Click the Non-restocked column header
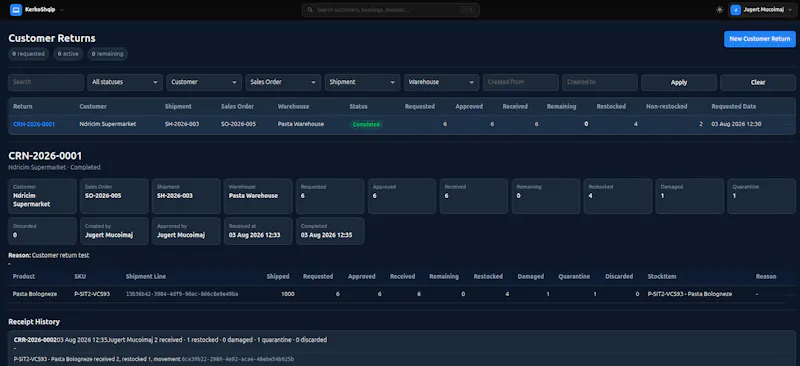 pyautogui.click(x=666, y=107)
